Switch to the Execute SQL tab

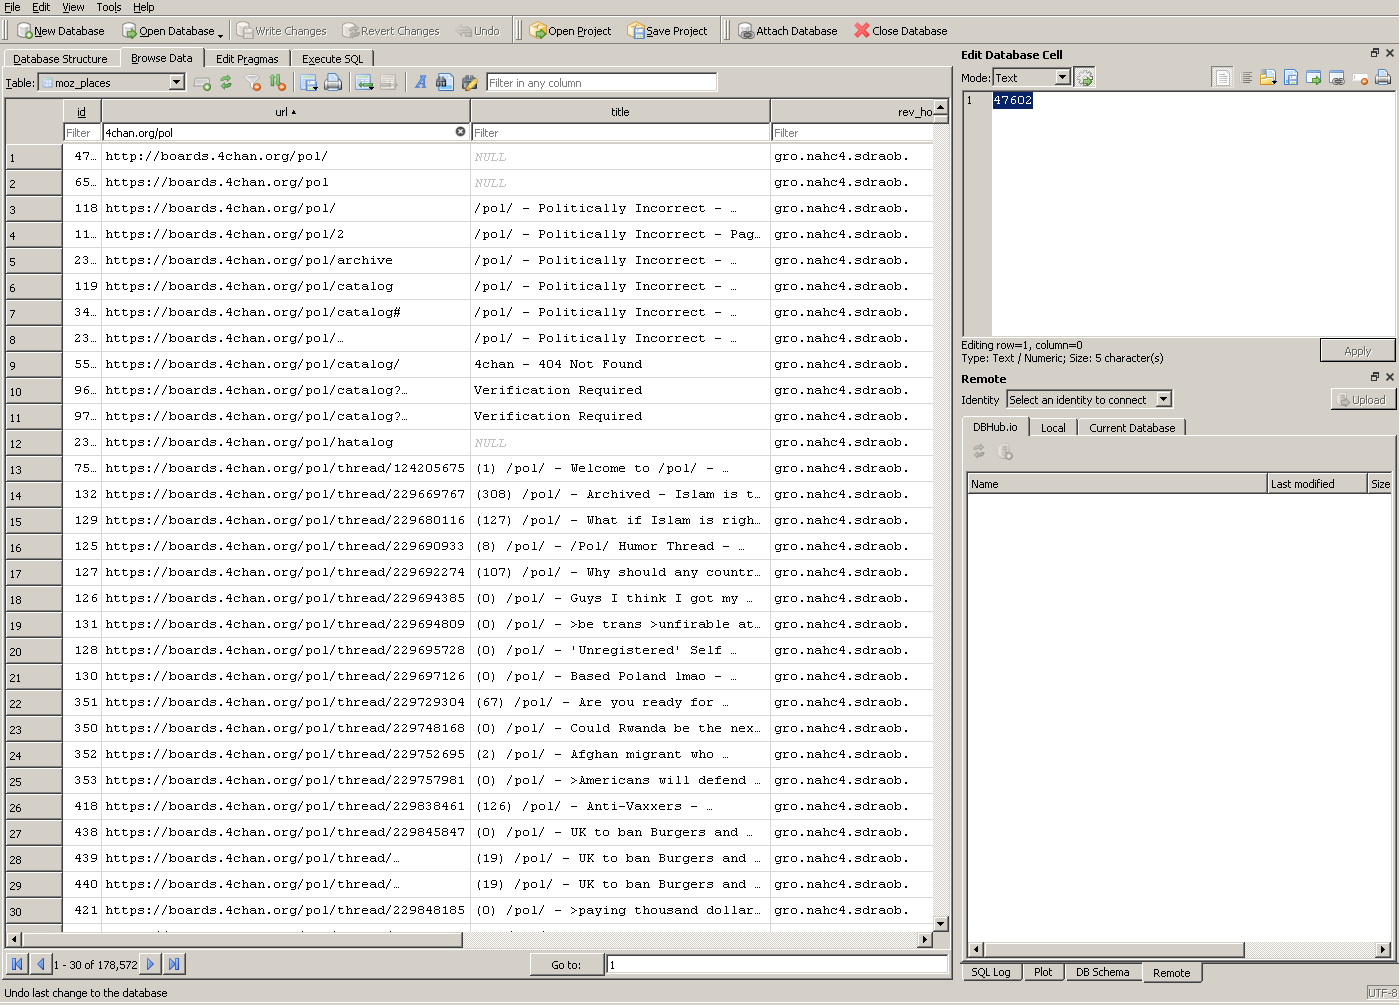[x=332, y=59]
